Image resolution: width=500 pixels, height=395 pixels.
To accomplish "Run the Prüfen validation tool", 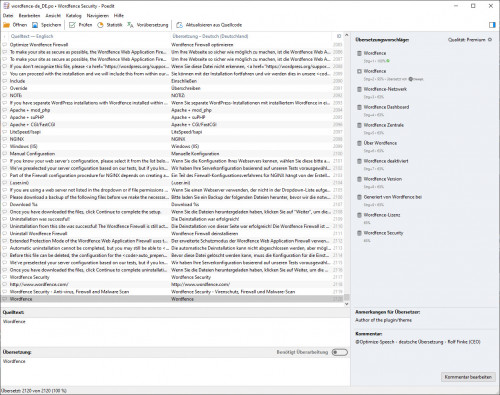I will [80, 25].
